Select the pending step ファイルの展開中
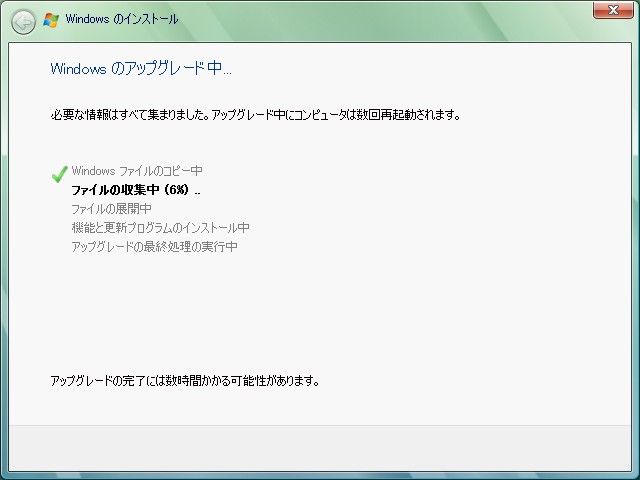Image resolution: width=640 pixels, height=480 pixels. tap(111, 209)
